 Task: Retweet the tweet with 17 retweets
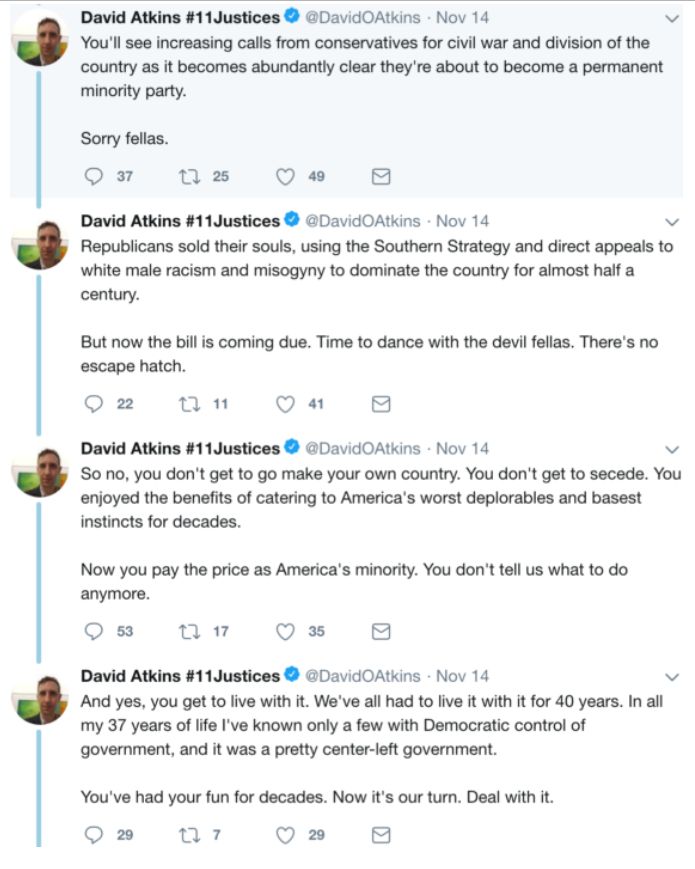click(x=188, y=631)
